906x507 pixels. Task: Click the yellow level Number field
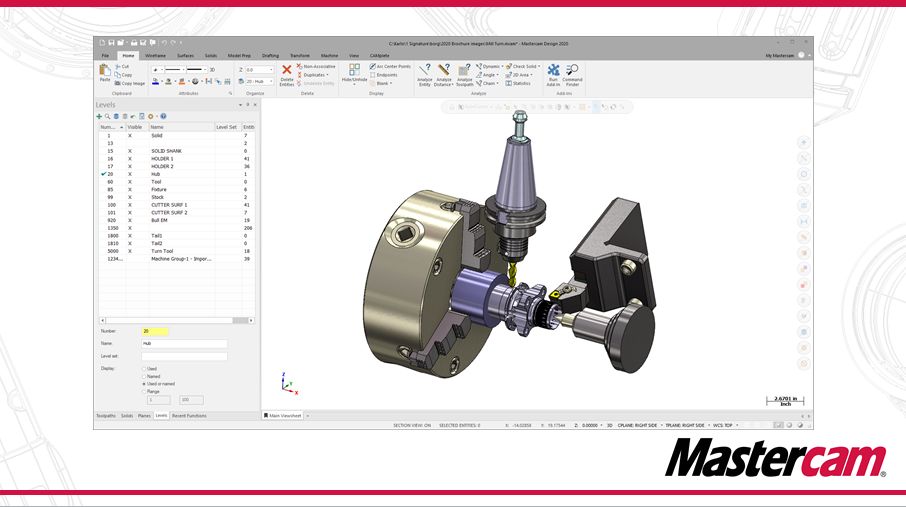[x=155, y=331]
